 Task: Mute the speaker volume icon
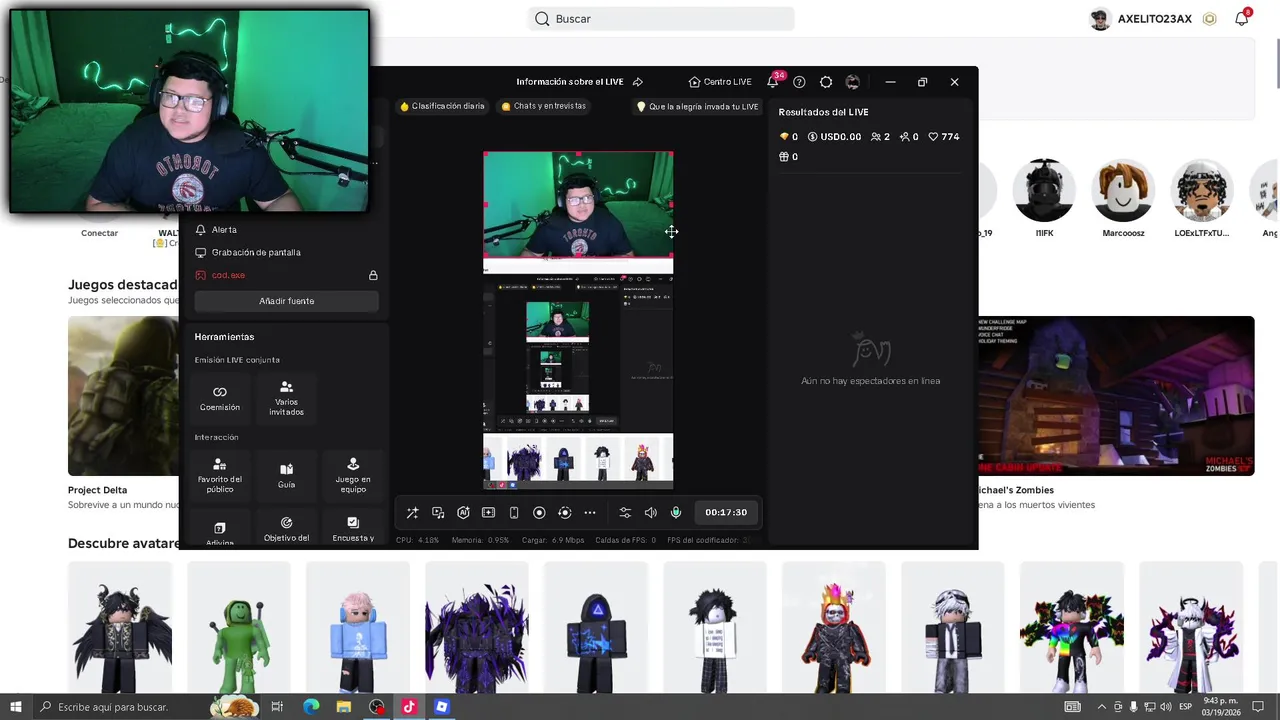tap(651, 513)
